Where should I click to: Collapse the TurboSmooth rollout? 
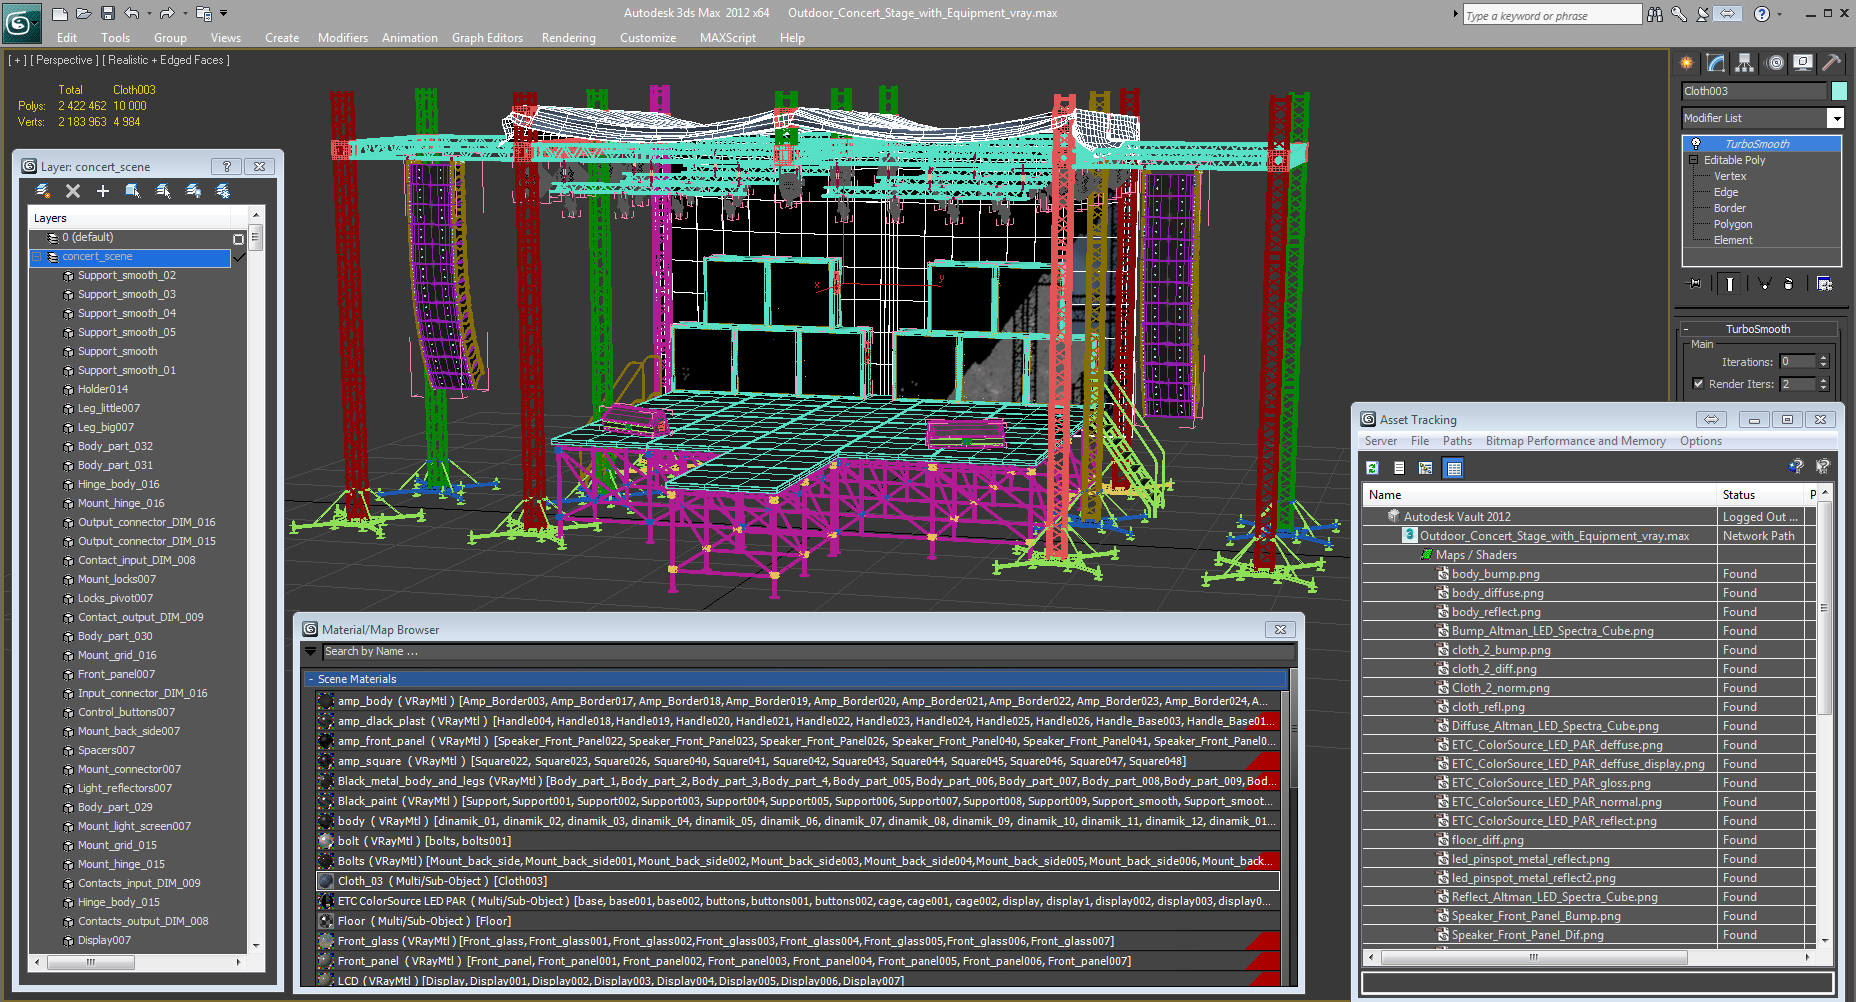pyautogui.click(x=1686, y=329)
